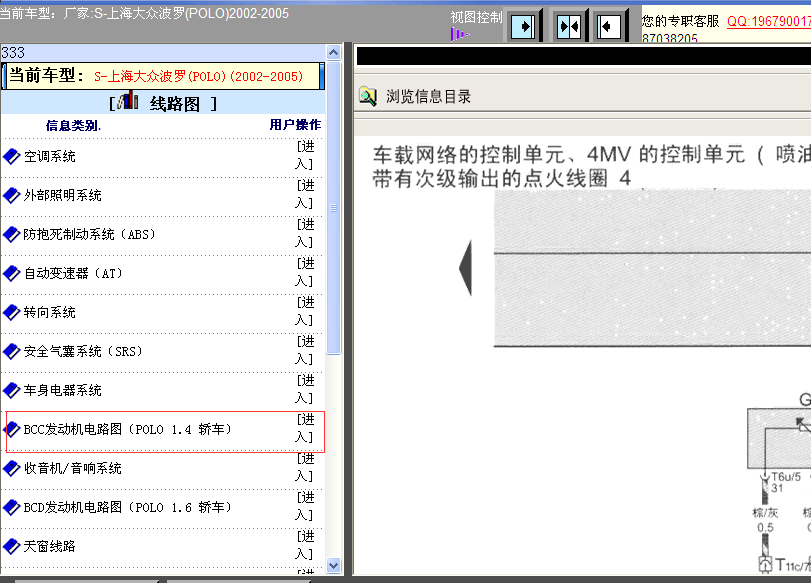Click the book icon for 安全气囊系统（SRS）
This screenshot has width=811, height=583.
[11, 351]
